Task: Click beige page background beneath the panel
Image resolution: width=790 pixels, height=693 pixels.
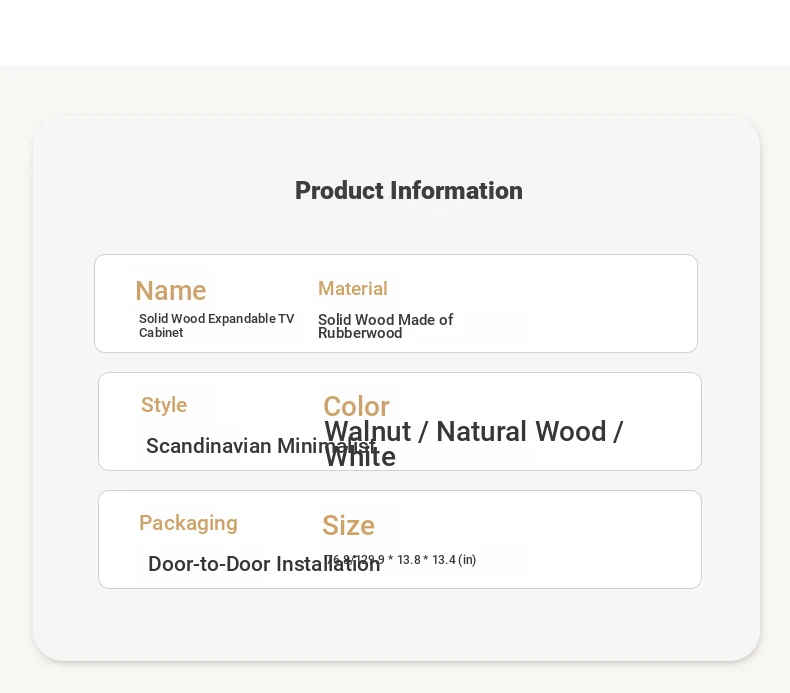Action: [395, 678]
